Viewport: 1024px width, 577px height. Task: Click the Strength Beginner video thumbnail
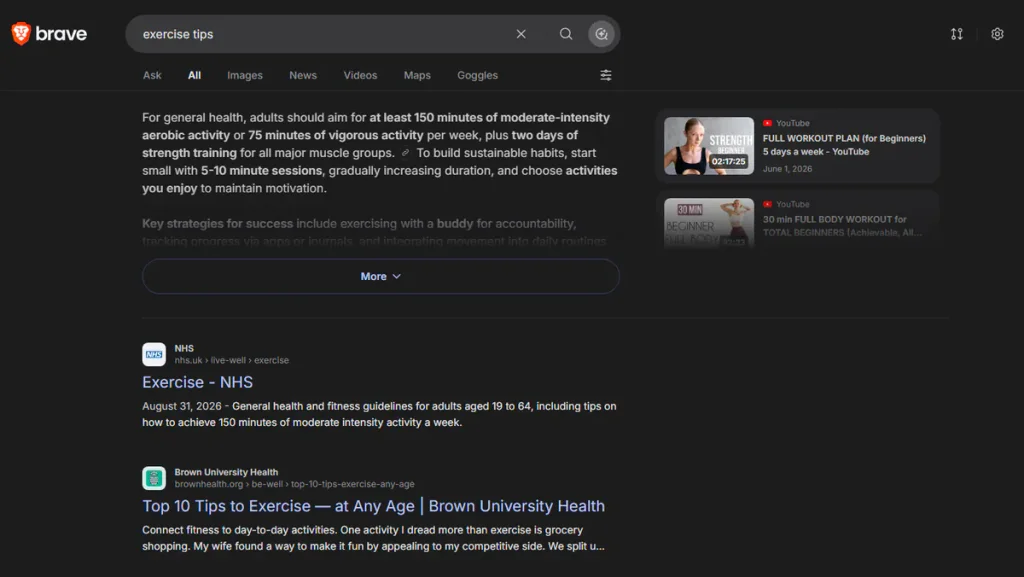pyautogui.click(x=709, y=146)
